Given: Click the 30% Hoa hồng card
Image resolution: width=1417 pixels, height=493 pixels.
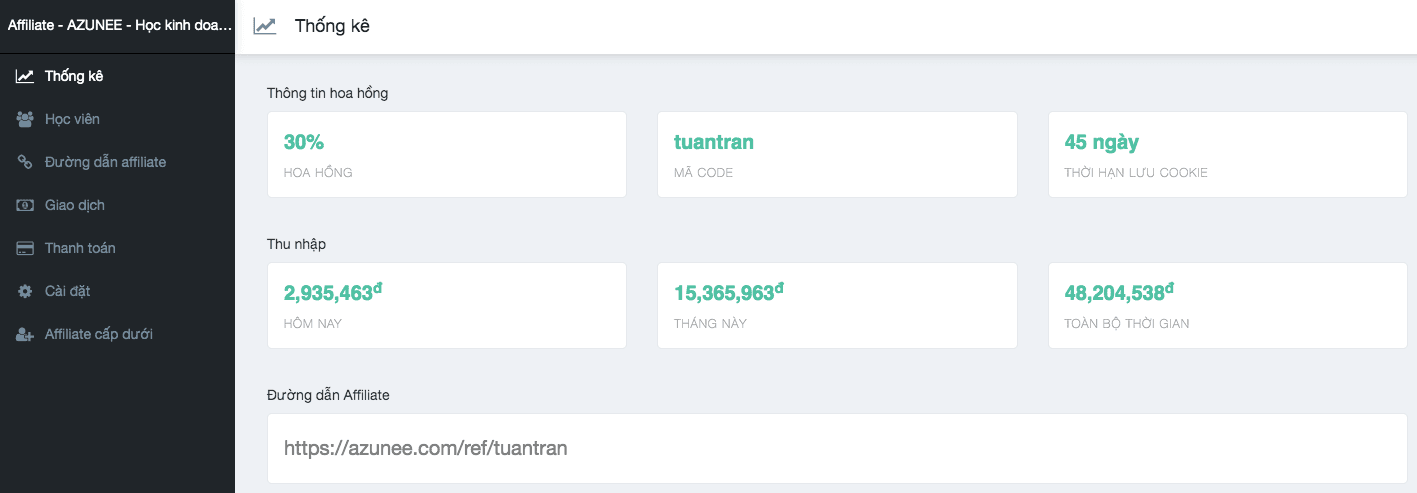Looking at the screenshot, I should 447,154.
